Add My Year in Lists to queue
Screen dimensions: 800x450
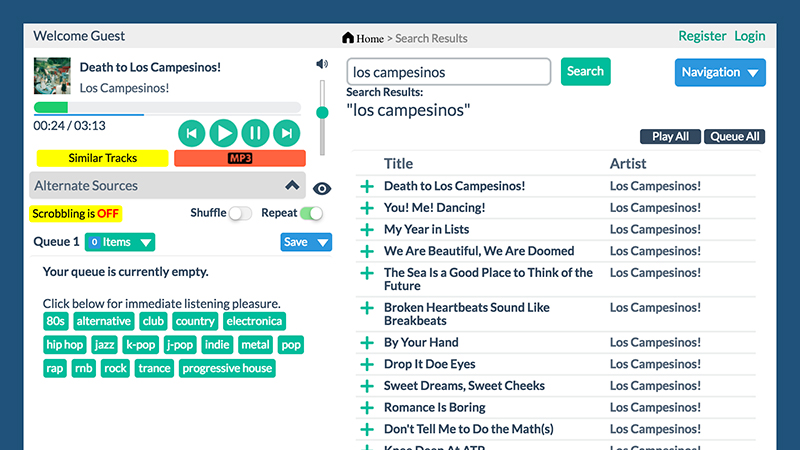[367, 230]
